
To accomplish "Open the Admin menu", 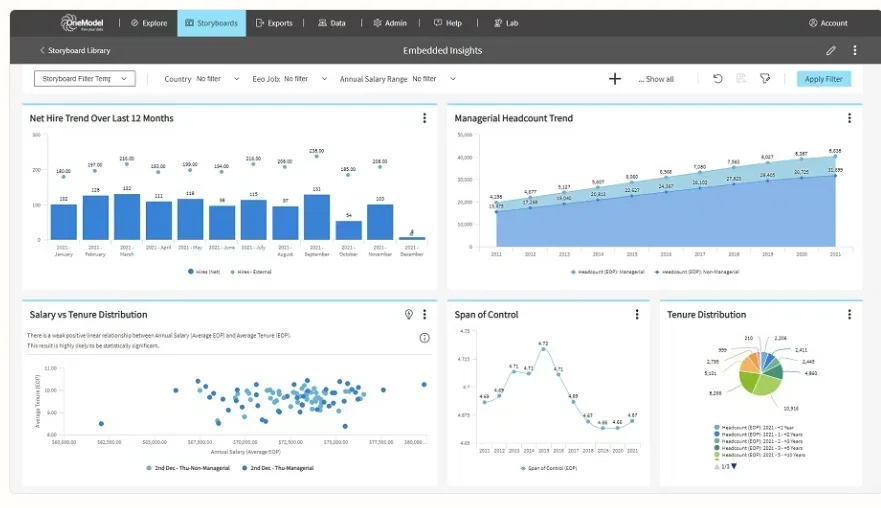I will (x=390, y=23).
